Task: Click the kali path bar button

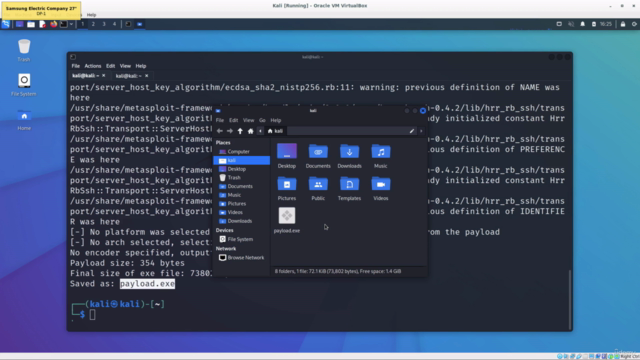Action: (x=275, y=131)
